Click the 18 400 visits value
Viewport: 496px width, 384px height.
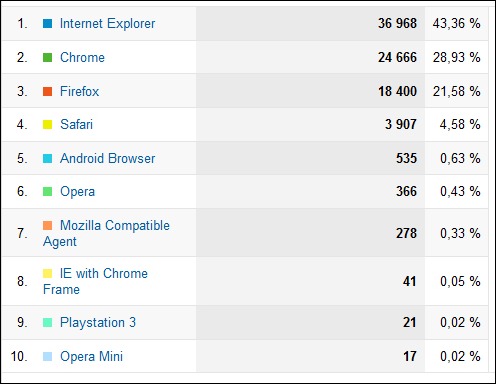[397, 91]
